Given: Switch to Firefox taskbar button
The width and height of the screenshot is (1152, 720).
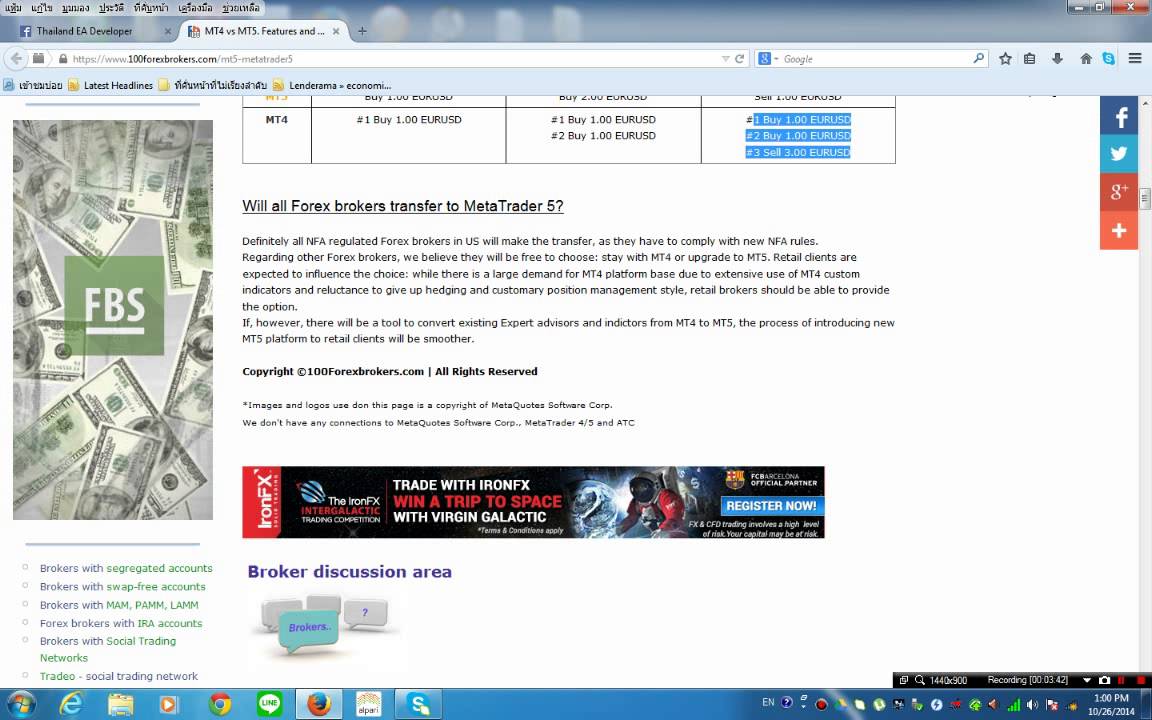Looking at the screenshot, I should coord(319,705).
